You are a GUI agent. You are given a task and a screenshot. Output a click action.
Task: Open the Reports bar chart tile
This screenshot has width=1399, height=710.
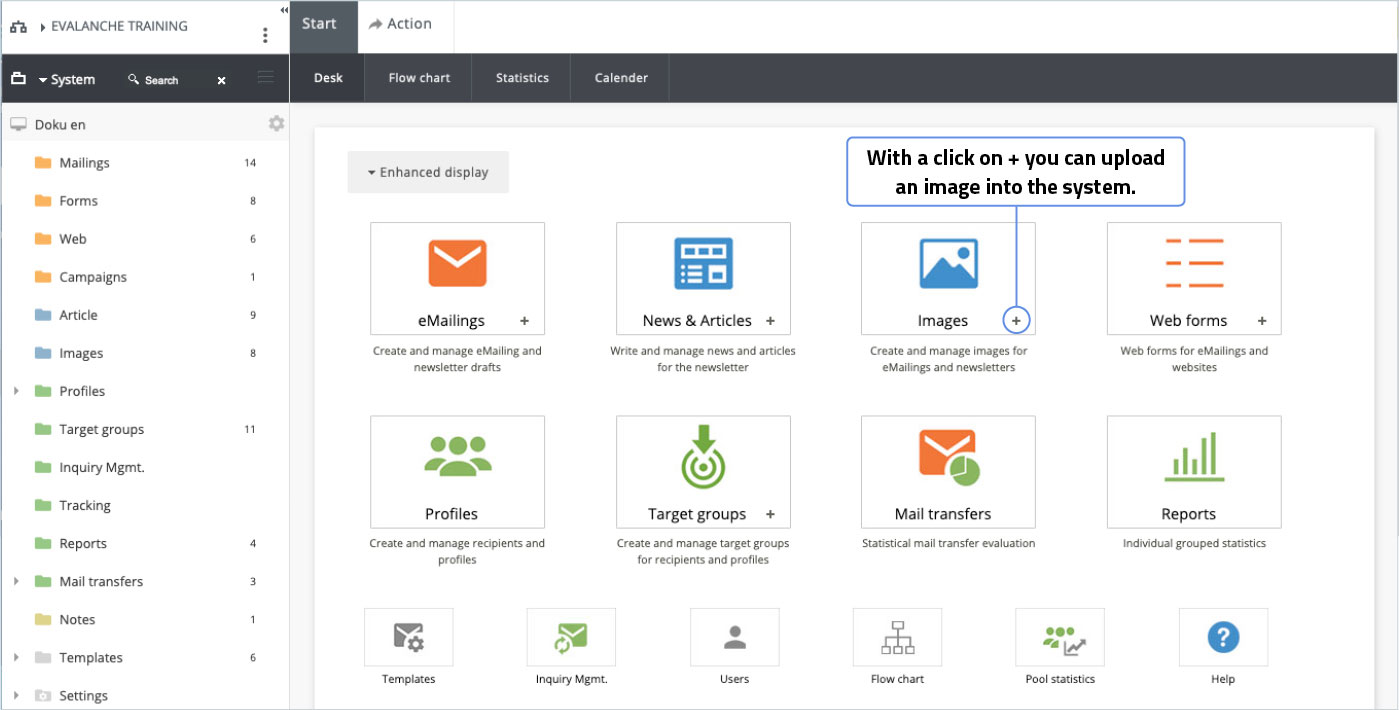tap(1194, 457)
